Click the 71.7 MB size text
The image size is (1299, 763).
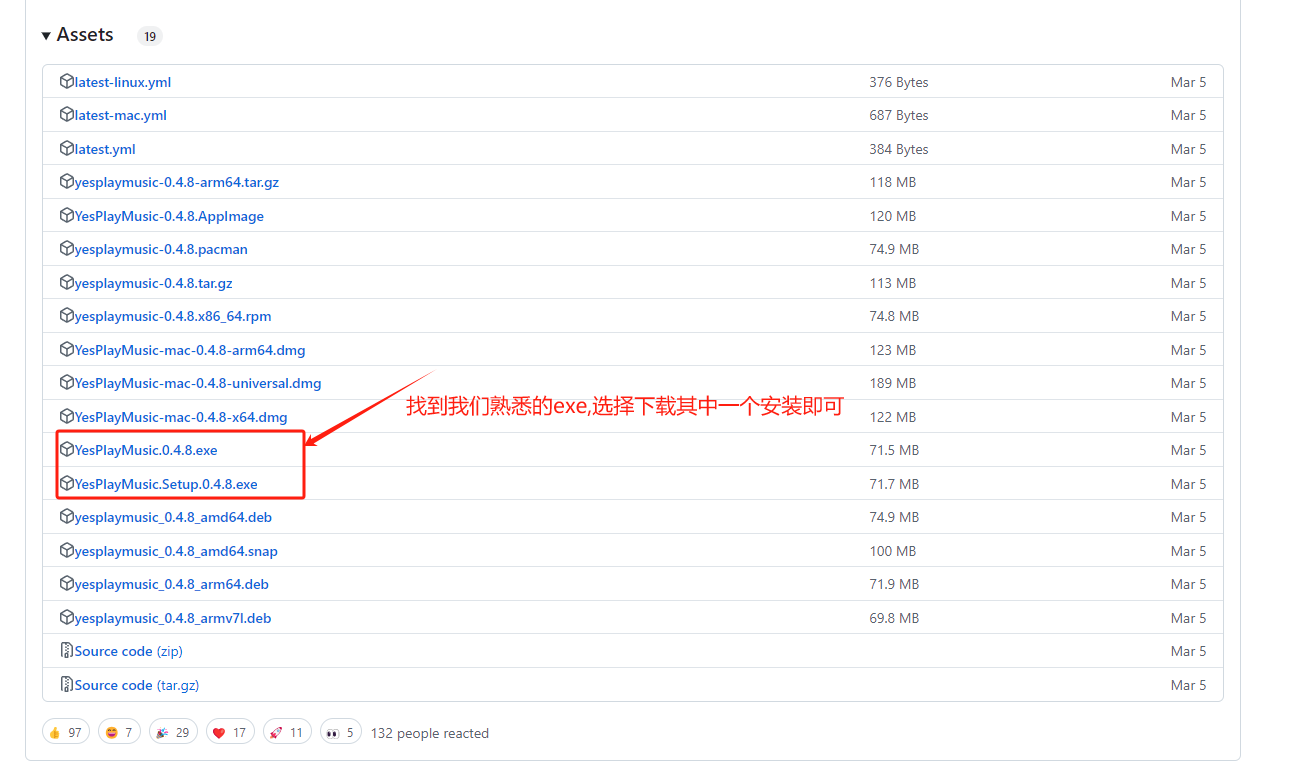coord(894,484)
